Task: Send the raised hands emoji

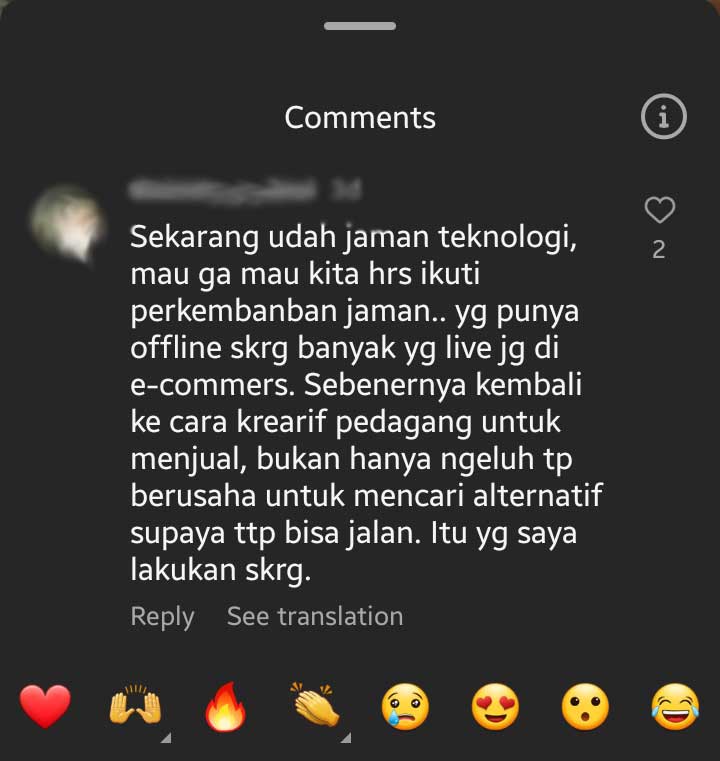Action: pos(135,704)
